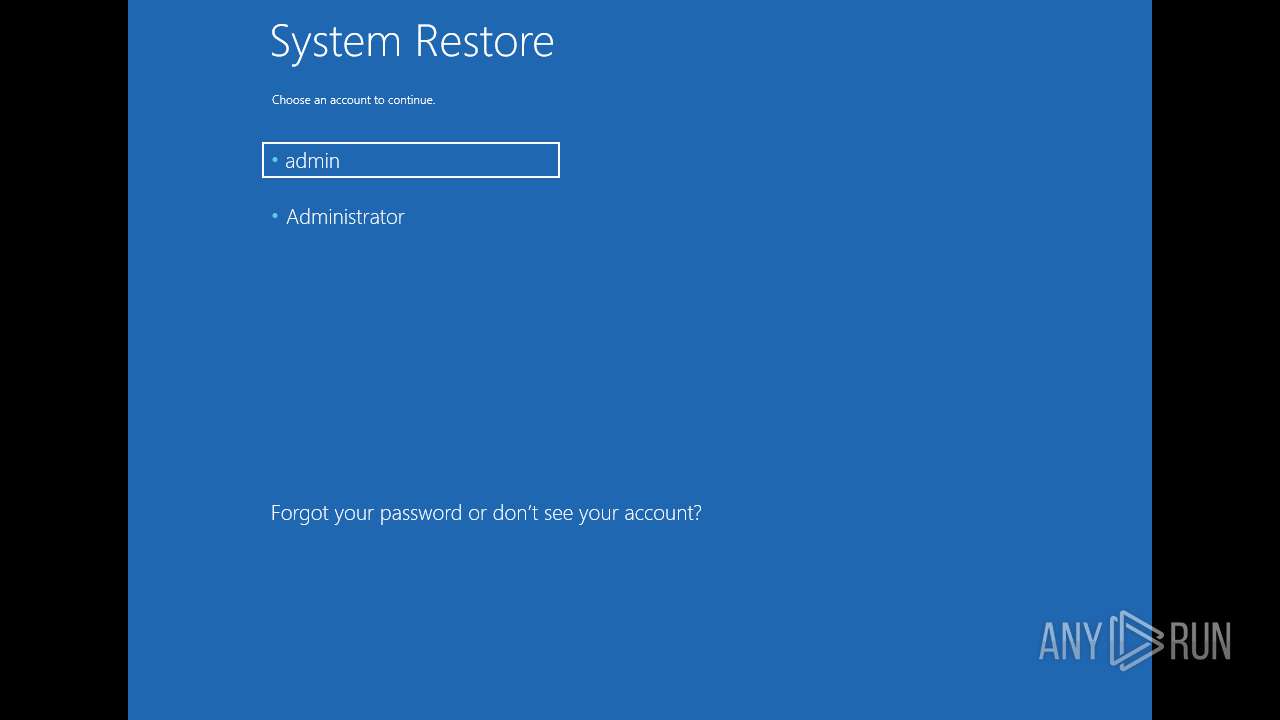Screen dimensions: 1280x720
Task: Select the admin account
Action: [410, 160]
